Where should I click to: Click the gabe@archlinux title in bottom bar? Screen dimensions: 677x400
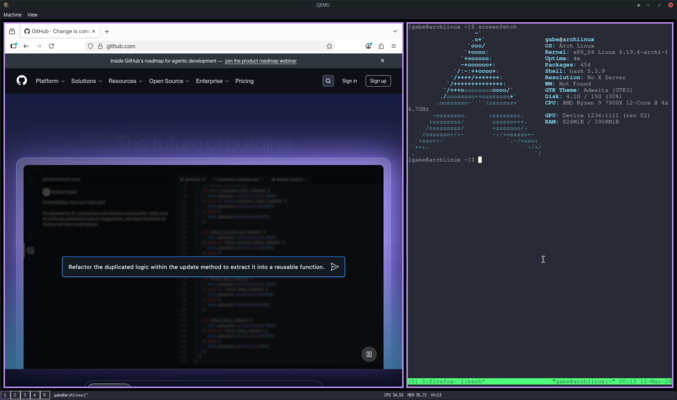tap(71, 395)
